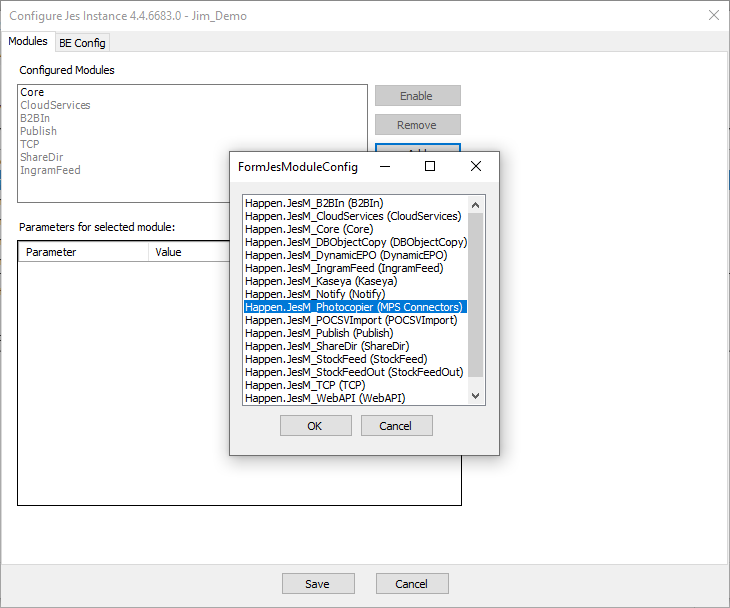Cancel the FormJesModuleConfig dialog
730x608 pixels.
[x=397, y=426]
